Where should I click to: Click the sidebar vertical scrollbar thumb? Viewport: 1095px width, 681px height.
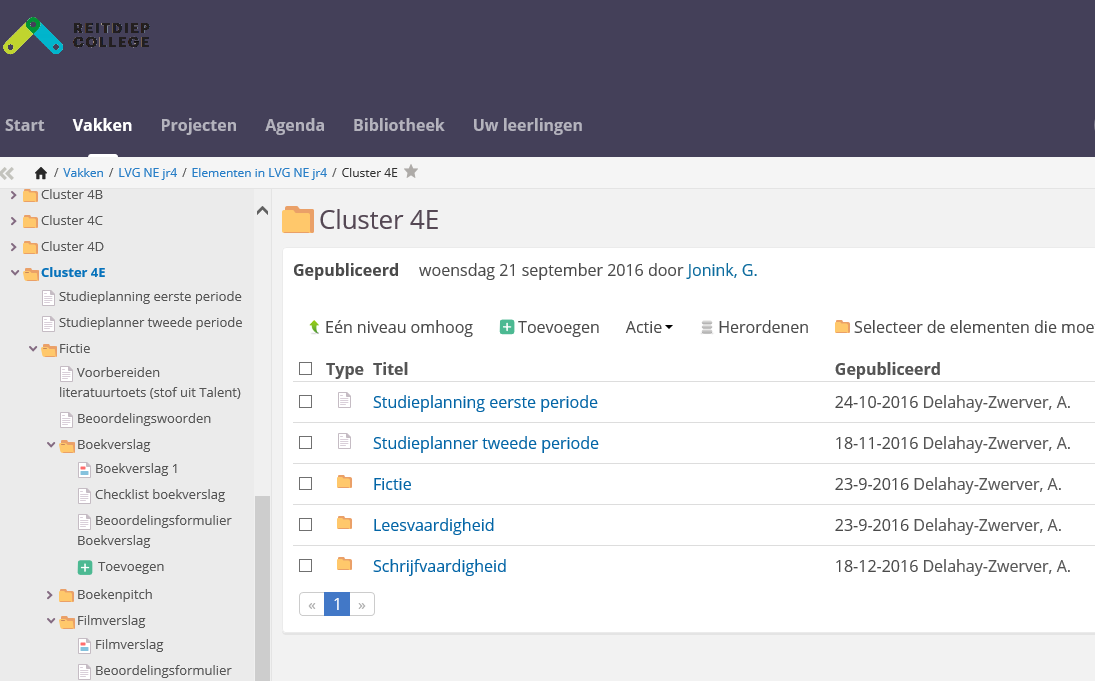(x=262, y=590)
